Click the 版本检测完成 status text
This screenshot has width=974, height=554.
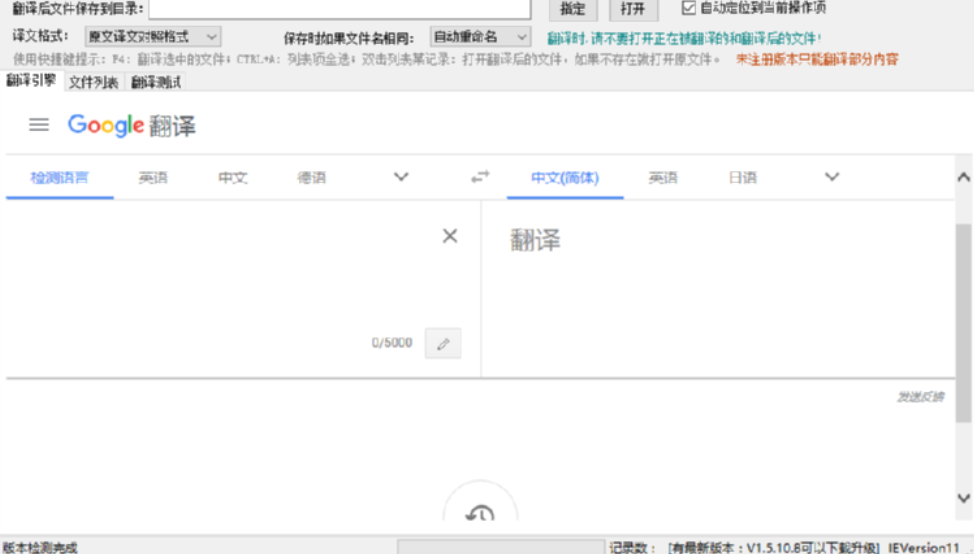coord(40,547)
